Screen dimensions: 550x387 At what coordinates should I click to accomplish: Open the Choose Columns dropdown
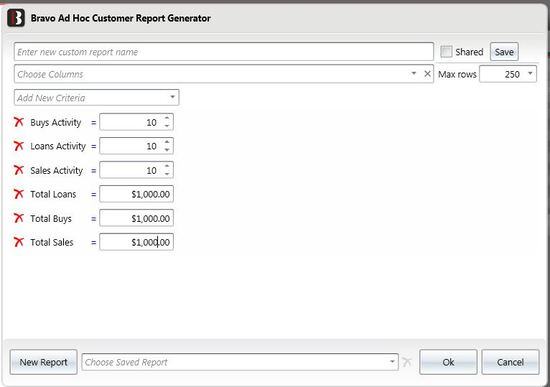point(414,74)
